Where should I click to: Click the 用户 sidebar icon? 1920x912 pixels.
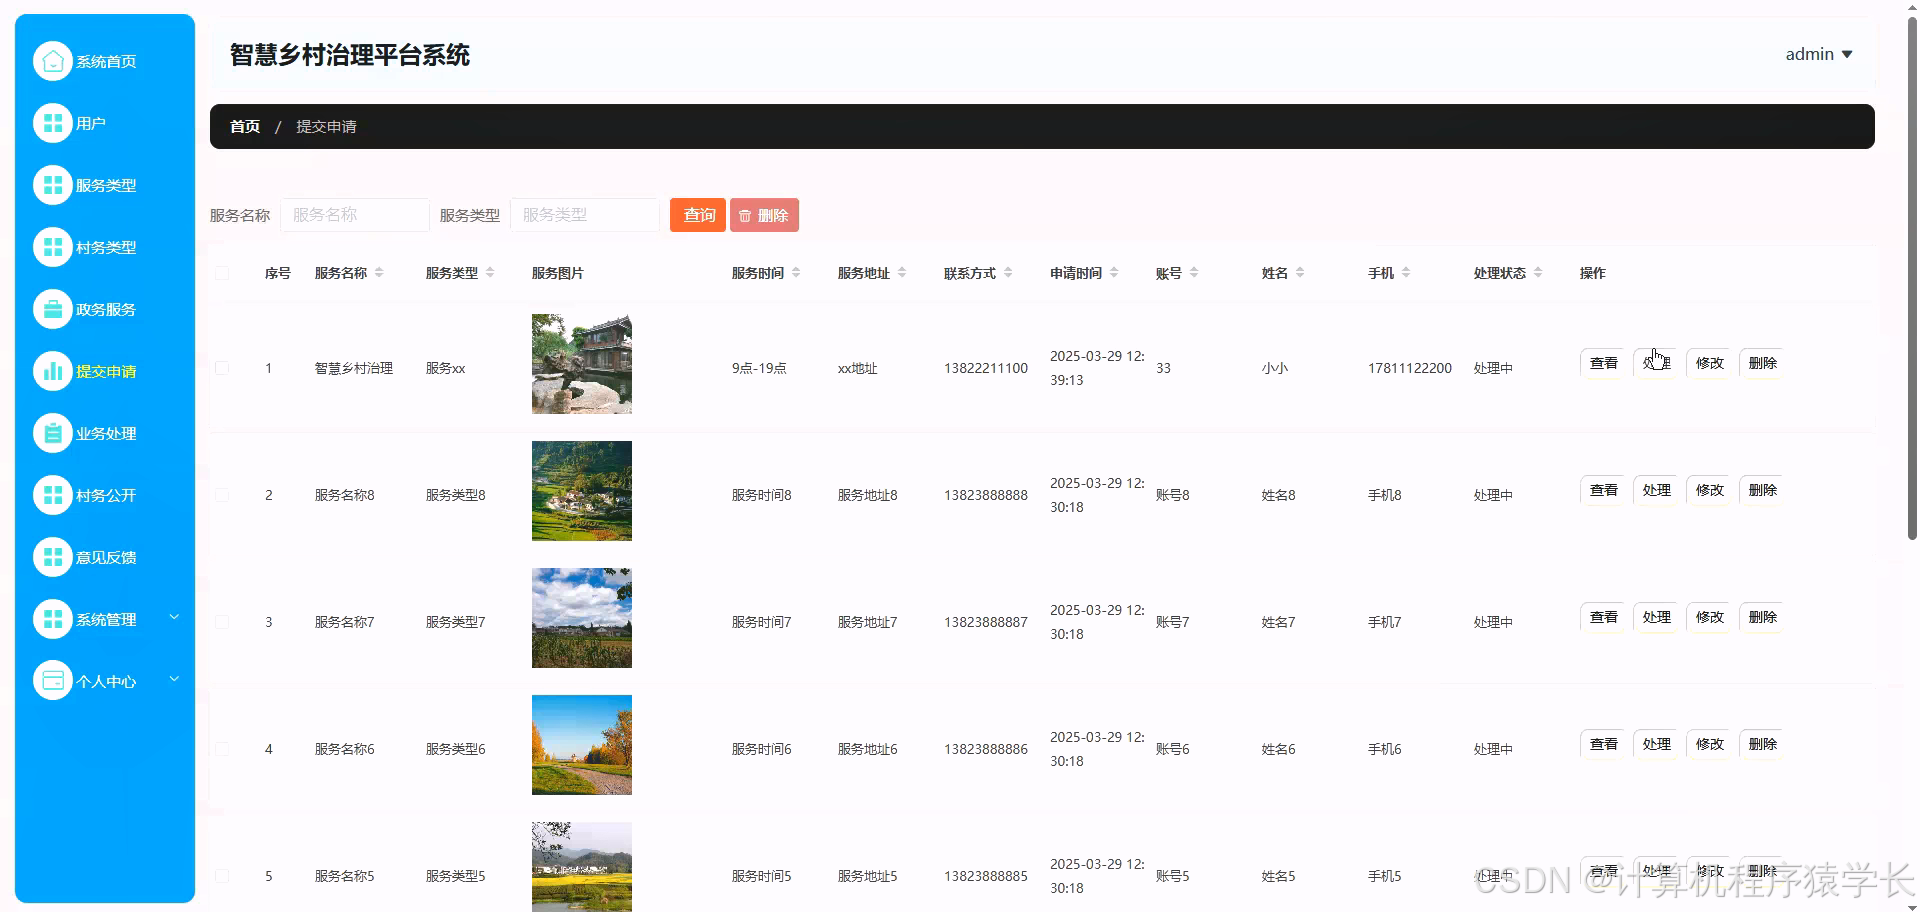[x=53, y=122]
